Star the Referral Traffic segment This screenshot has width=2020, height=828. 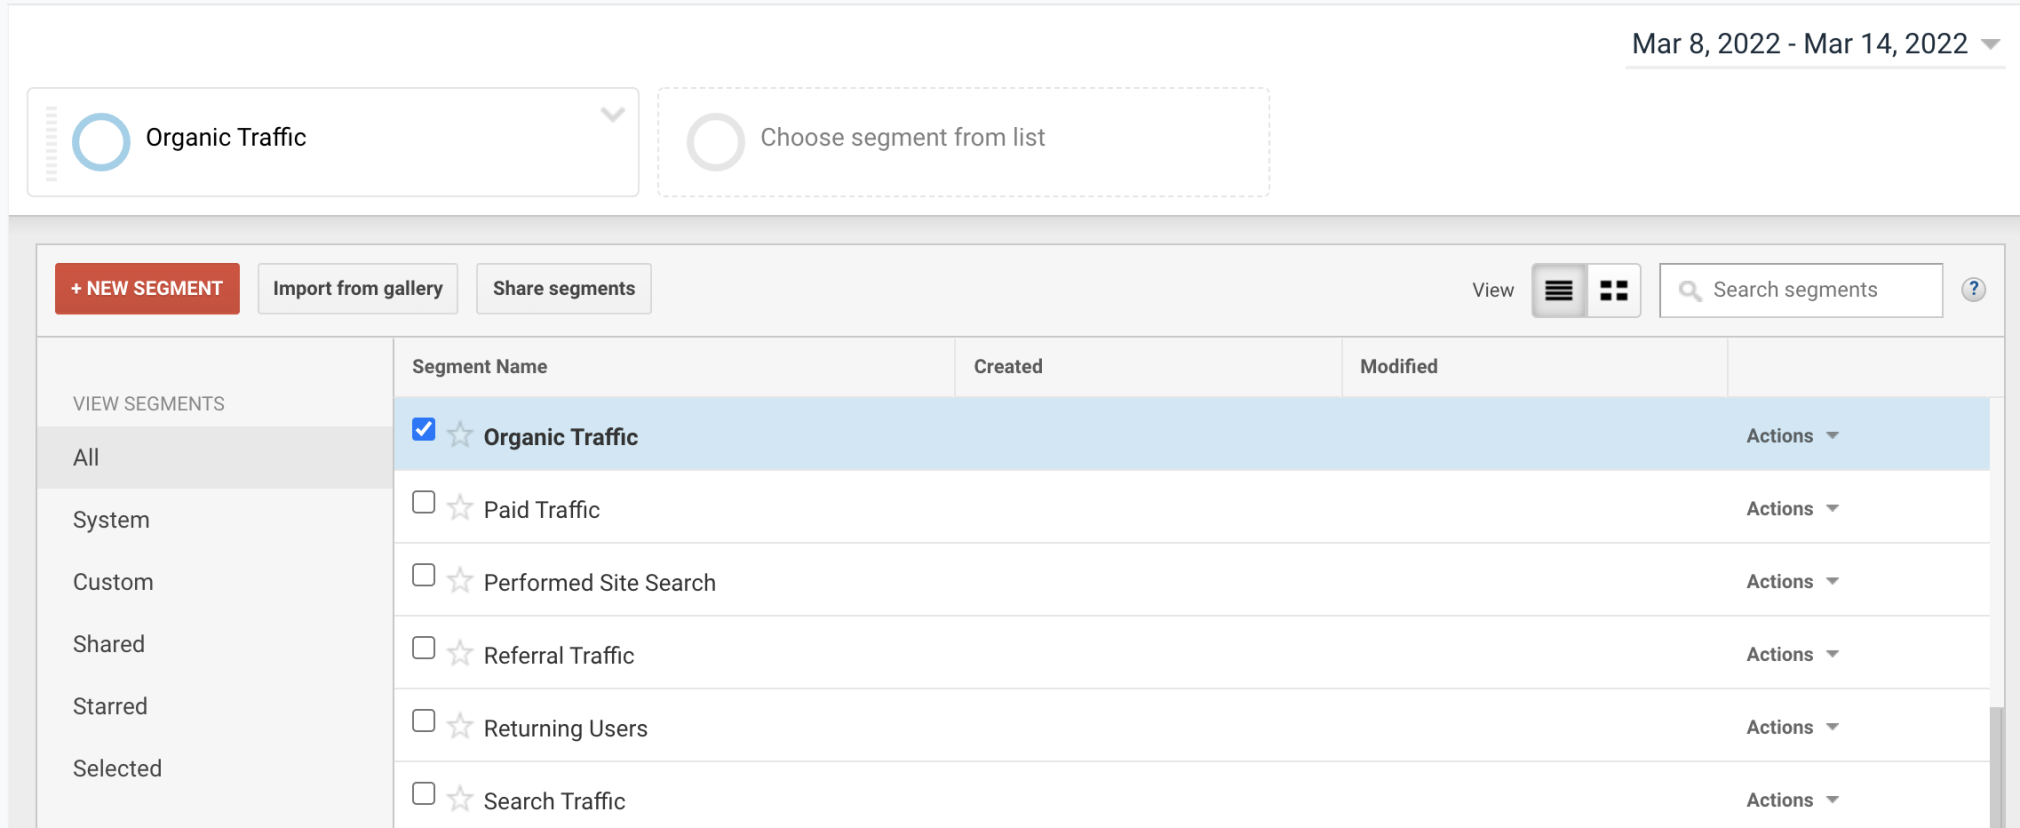click(460, 654)
